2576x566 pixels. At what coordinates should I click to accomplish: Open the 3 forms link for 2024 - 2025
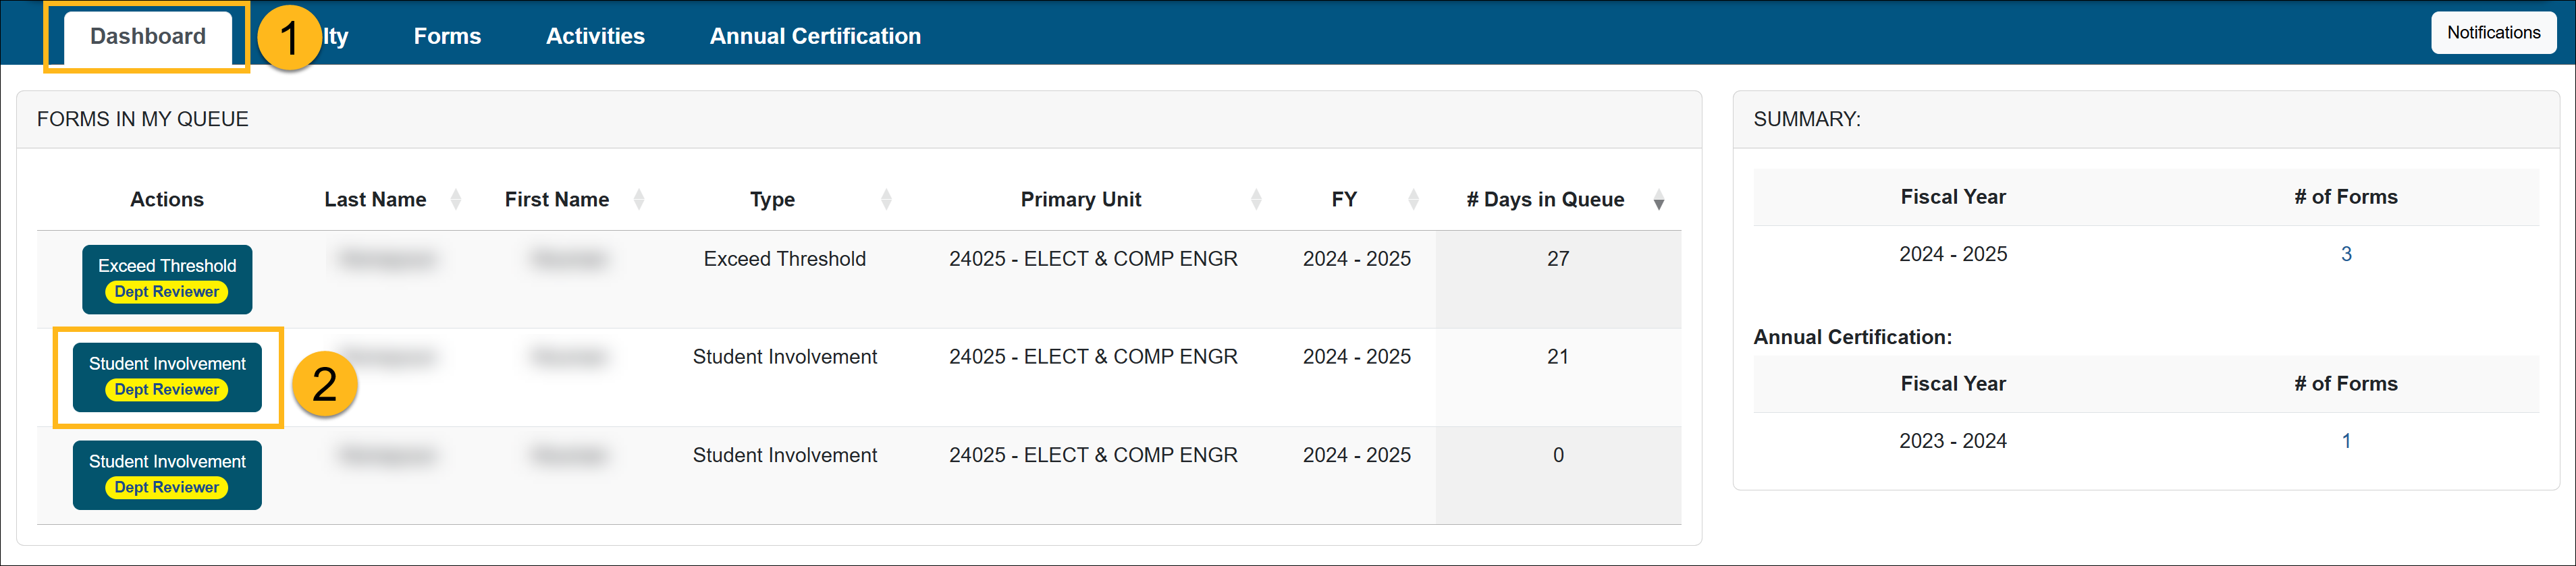coord(2346,254)
